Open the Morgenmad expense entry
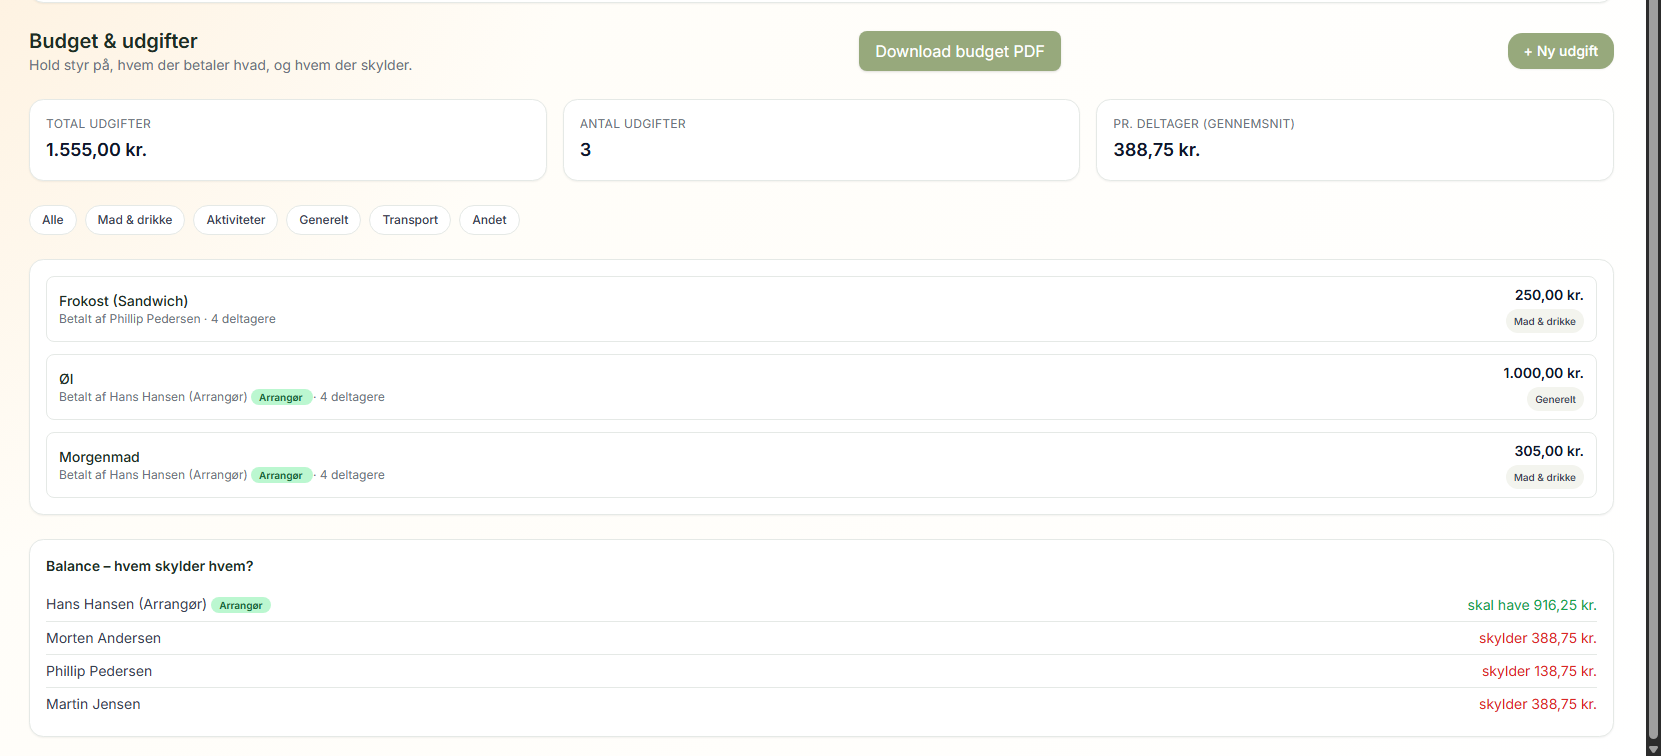 [700, 465]
